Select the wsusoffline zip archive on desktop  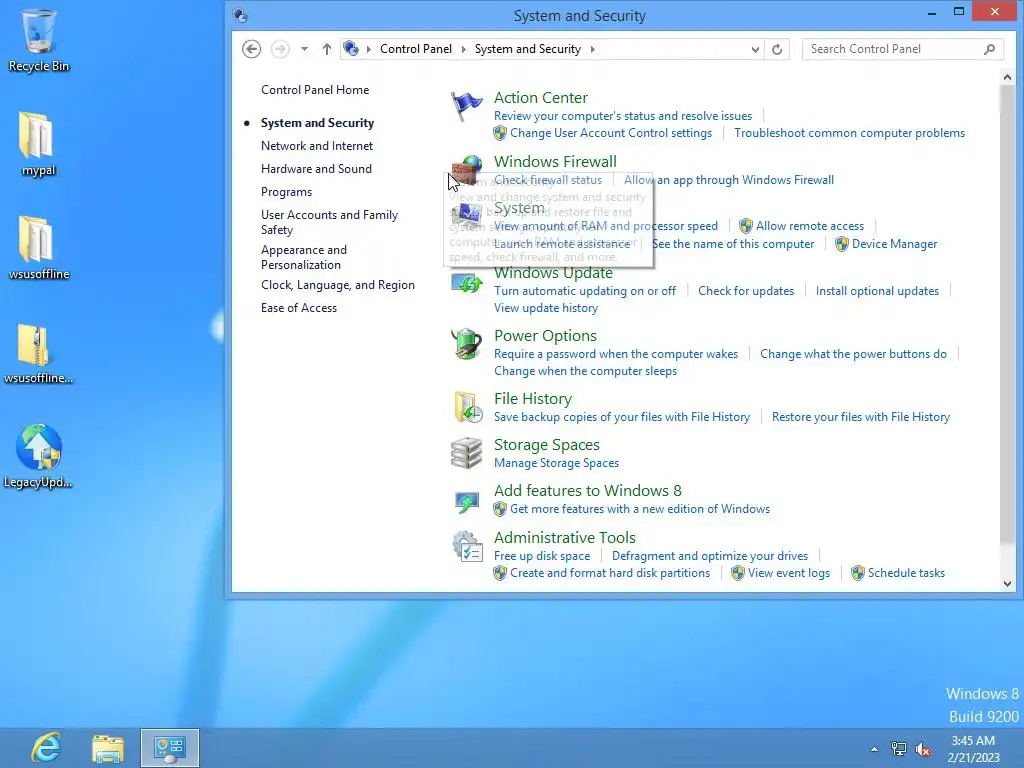39,353
